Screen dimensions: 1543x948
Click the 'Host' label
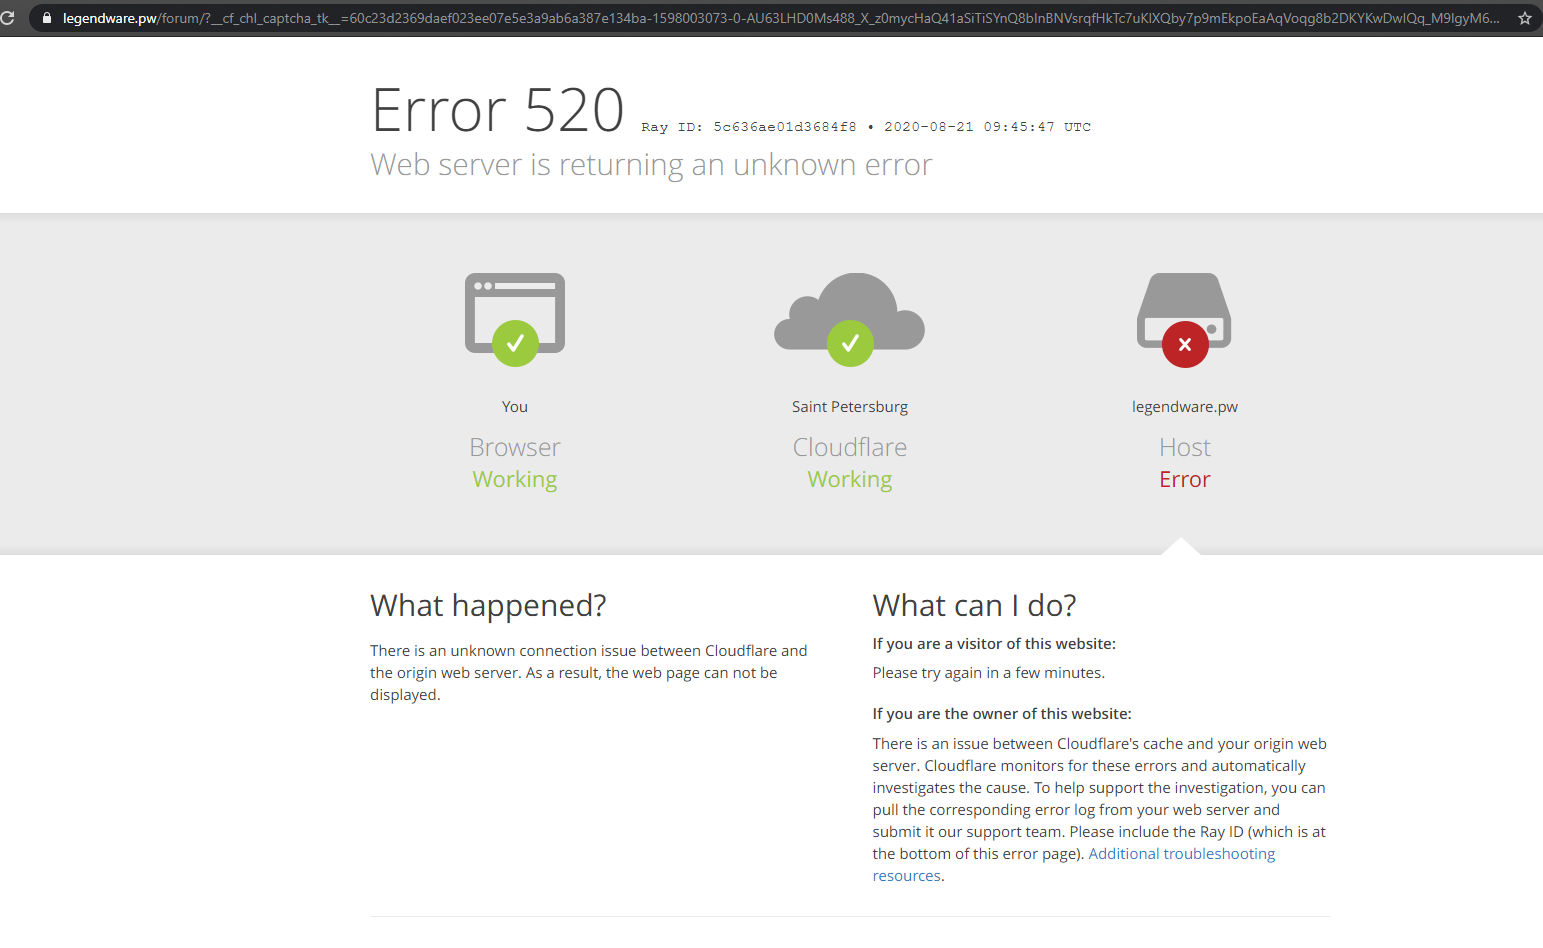pyautogui.click(x=1185, y=447)
